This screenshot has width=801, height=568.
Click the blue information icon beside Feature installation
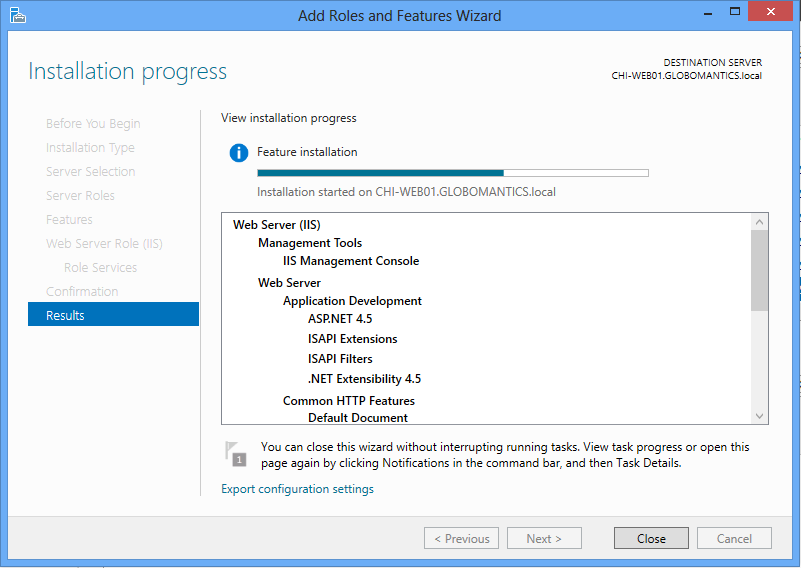[x=239, y=153]
